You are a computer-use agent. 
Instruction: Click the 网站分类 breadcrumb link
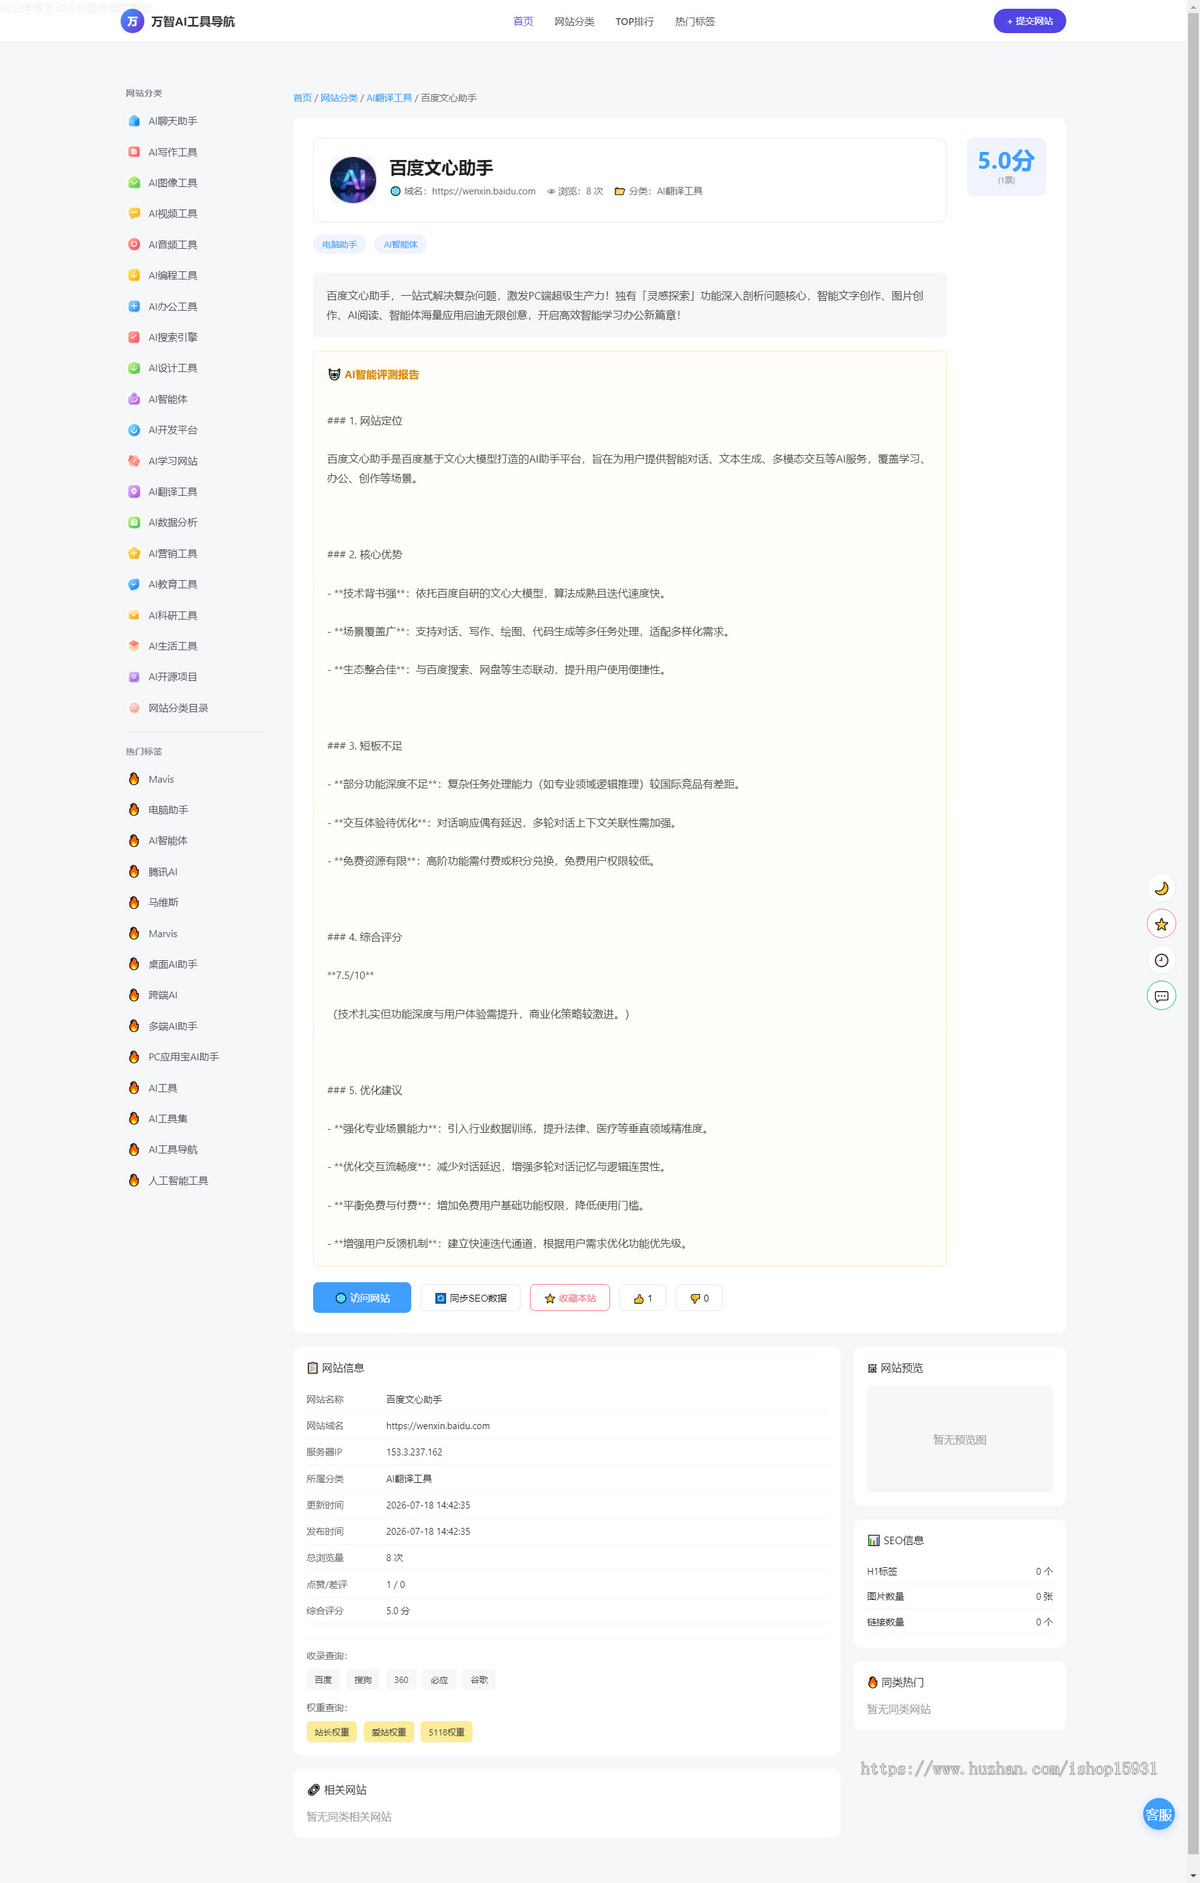click(339, 98)
